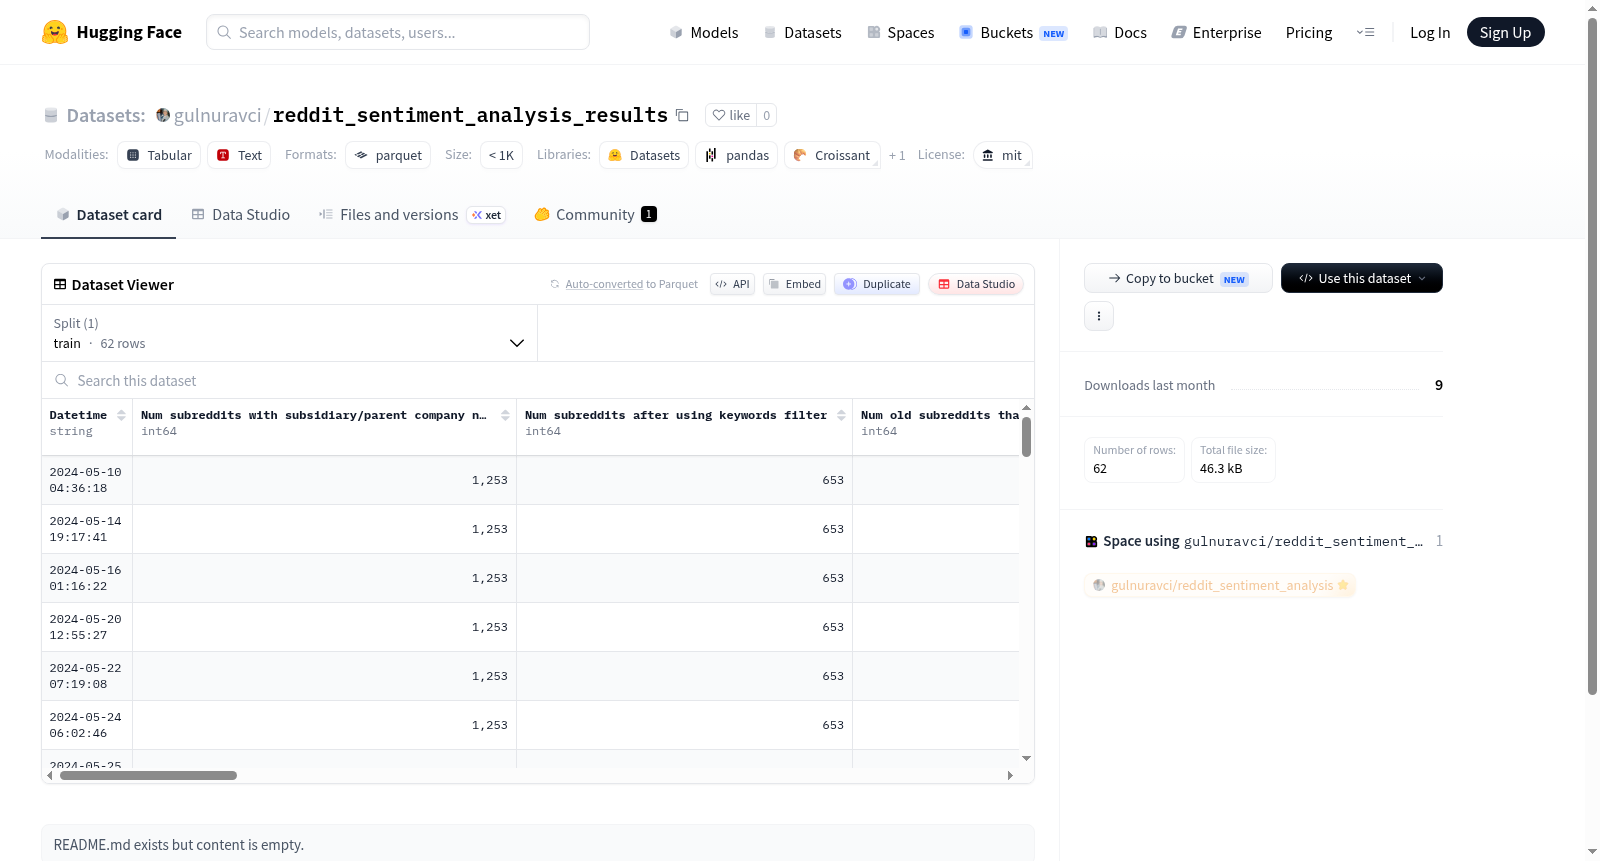Click the Embed button
Screen dimensions: 1600x861
coord(795,284)
